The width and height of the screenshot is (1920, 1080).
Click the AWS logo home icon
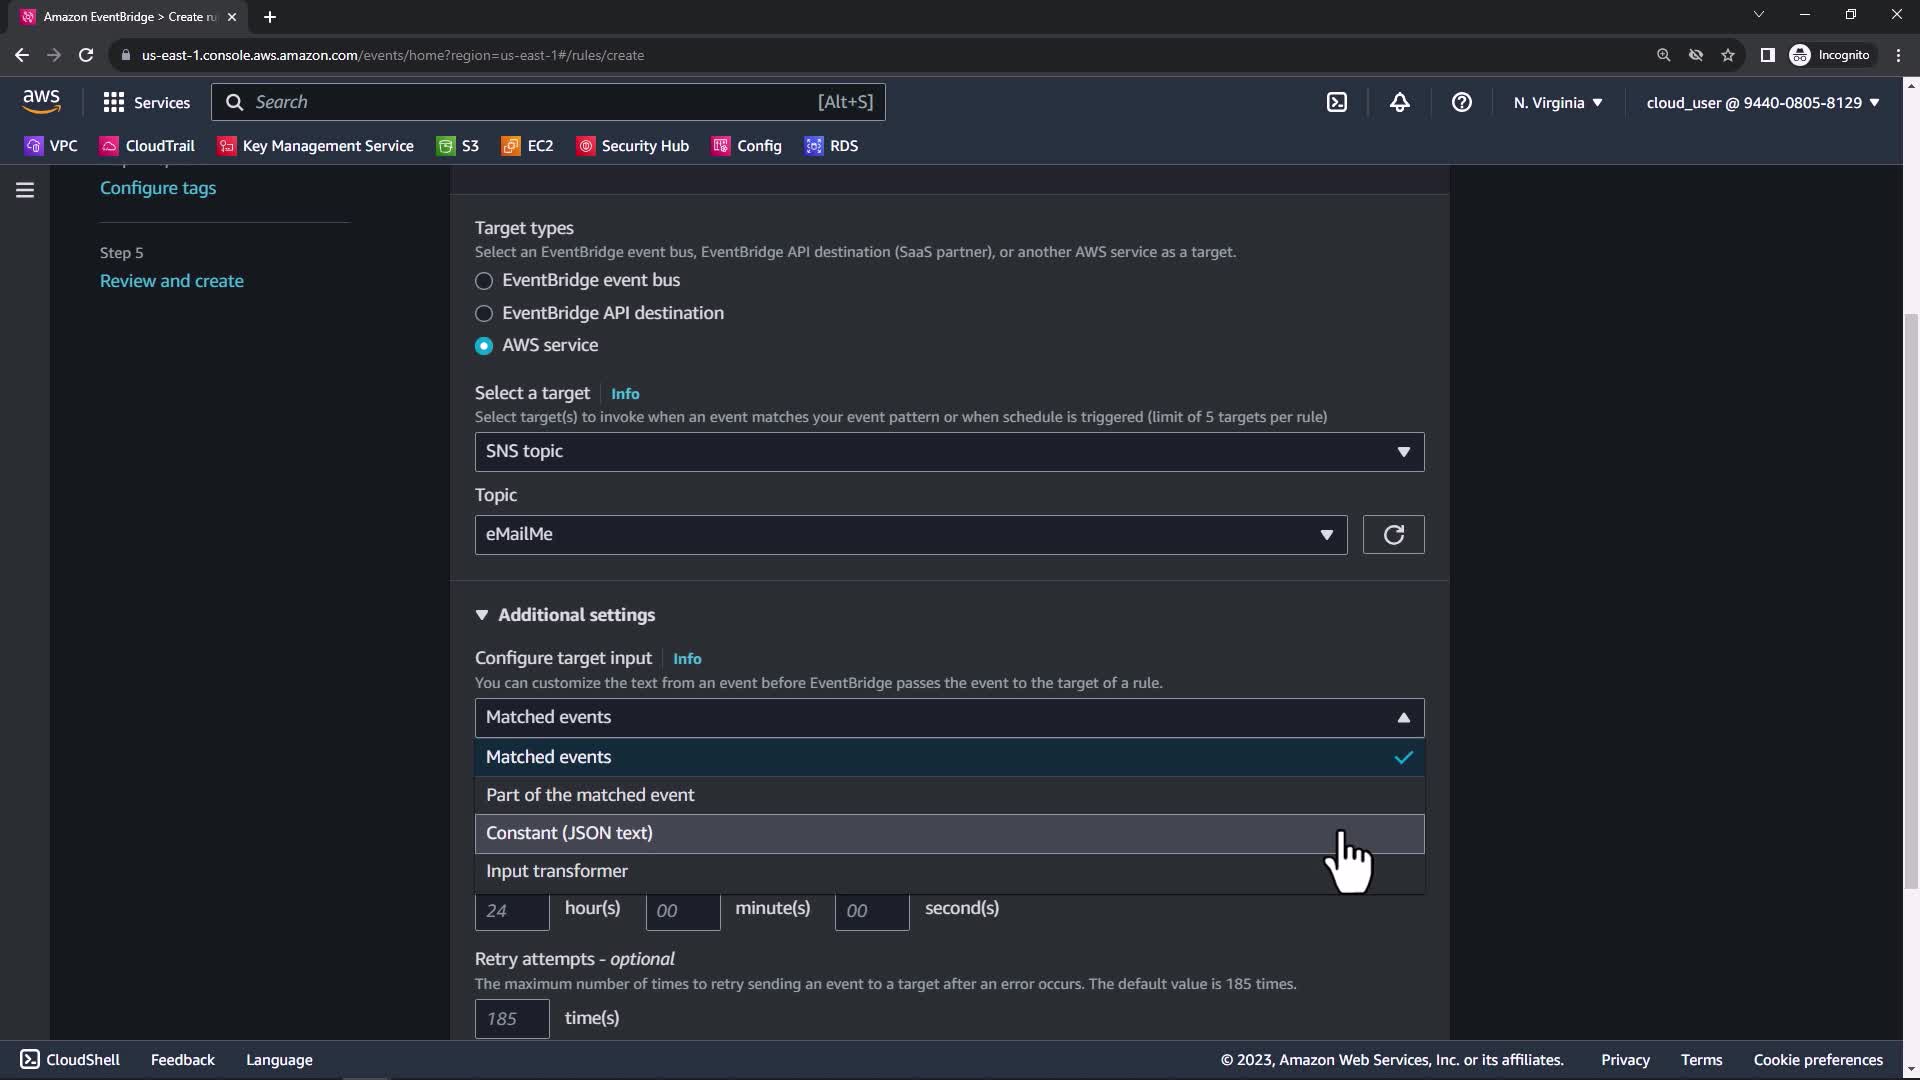click(41, 101)
